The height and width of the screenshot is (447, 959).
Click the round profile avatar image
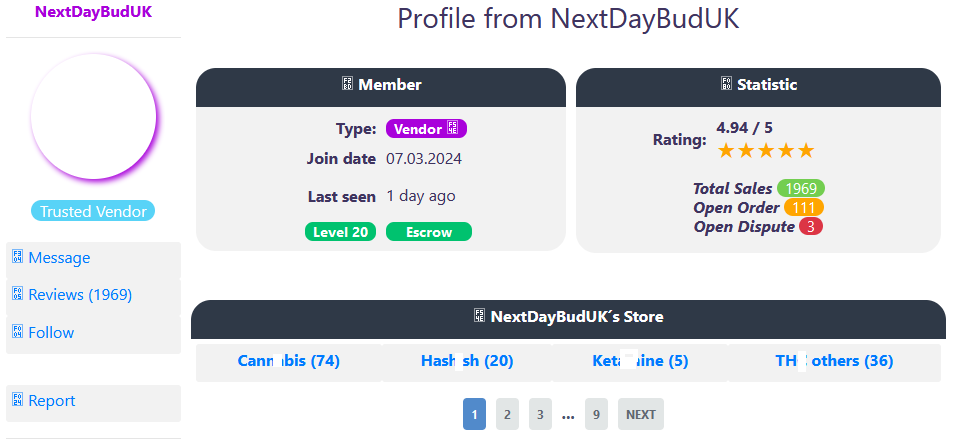(x=94, y=117)
